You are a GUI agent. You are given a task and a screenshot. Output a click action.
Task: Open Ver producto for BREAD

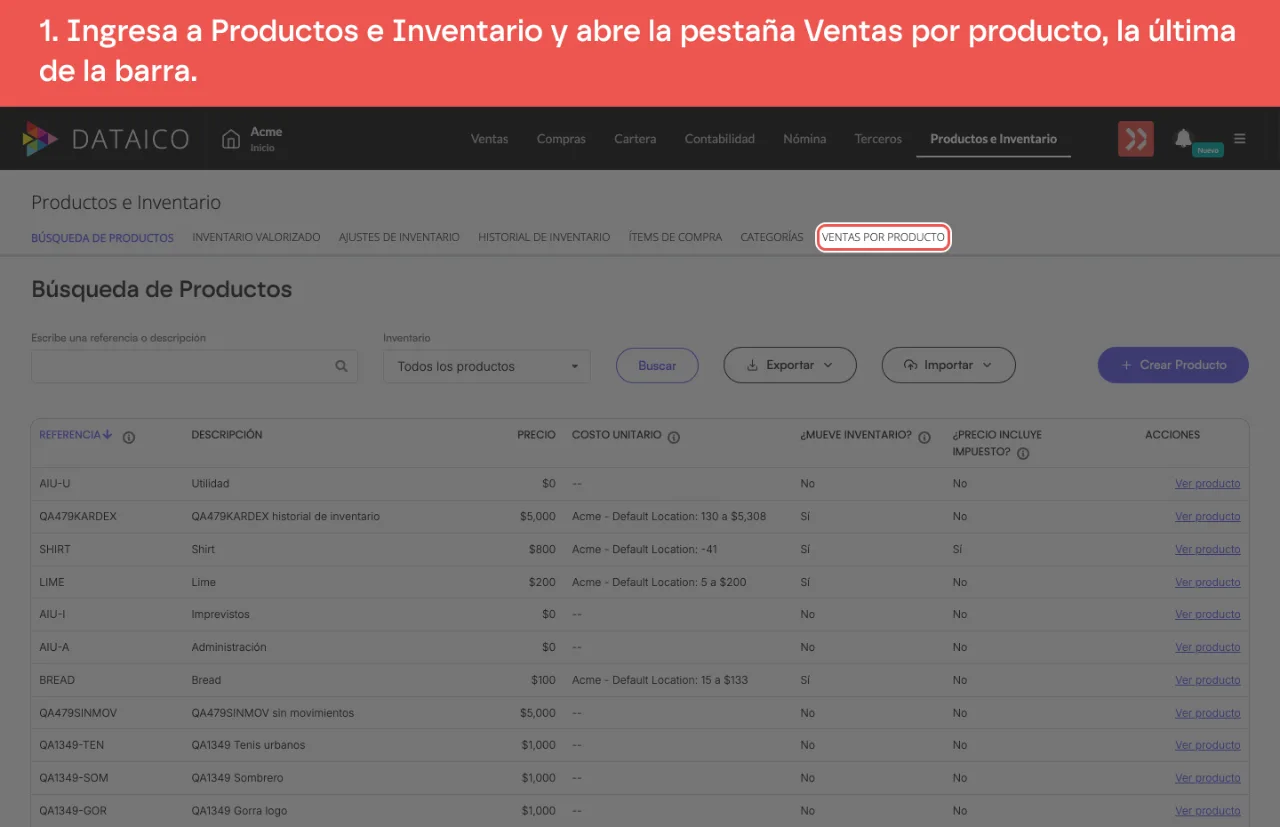[1207, 681]
